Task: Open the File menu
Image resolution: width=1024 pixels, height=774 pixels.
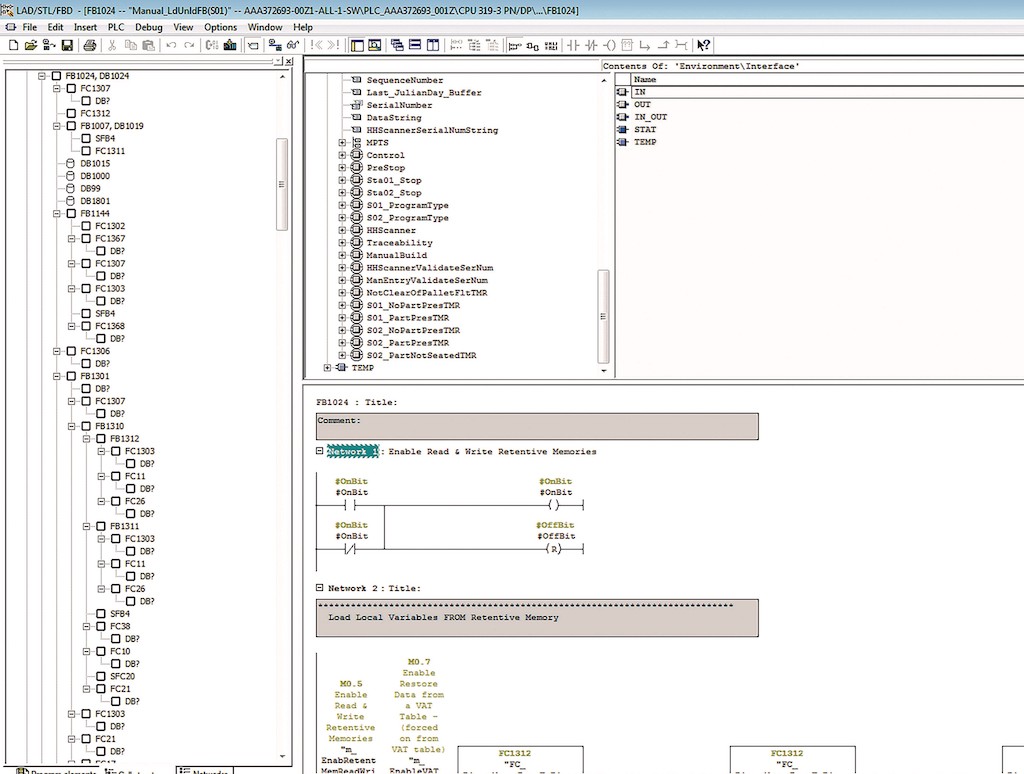Action: point(29,27)
